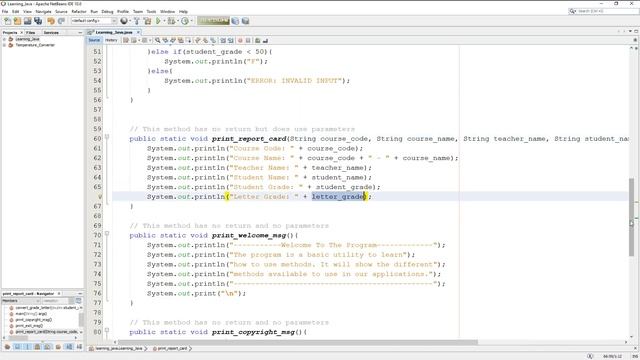Click the Previous Bookmark icon

(198, 40)
